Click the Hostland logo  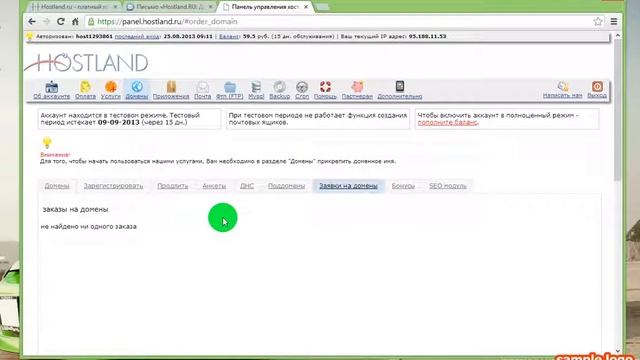[x=87, y=62]
